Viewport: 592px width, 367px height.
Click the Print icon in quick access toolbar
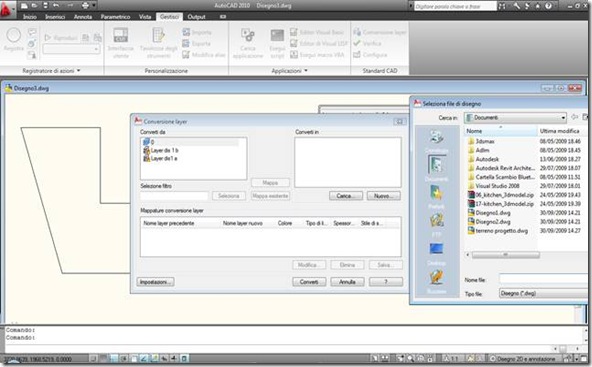pyautogui.click(x=85, y=5)
